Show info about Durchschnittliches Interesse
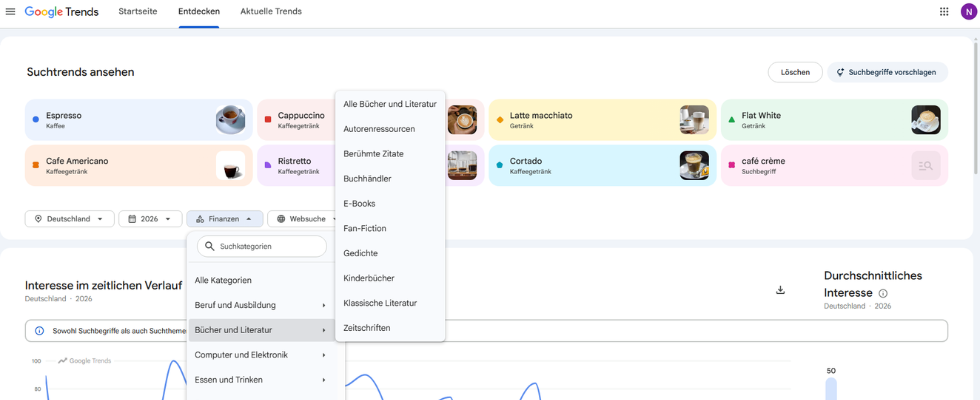980x400 pixels. 883,293
